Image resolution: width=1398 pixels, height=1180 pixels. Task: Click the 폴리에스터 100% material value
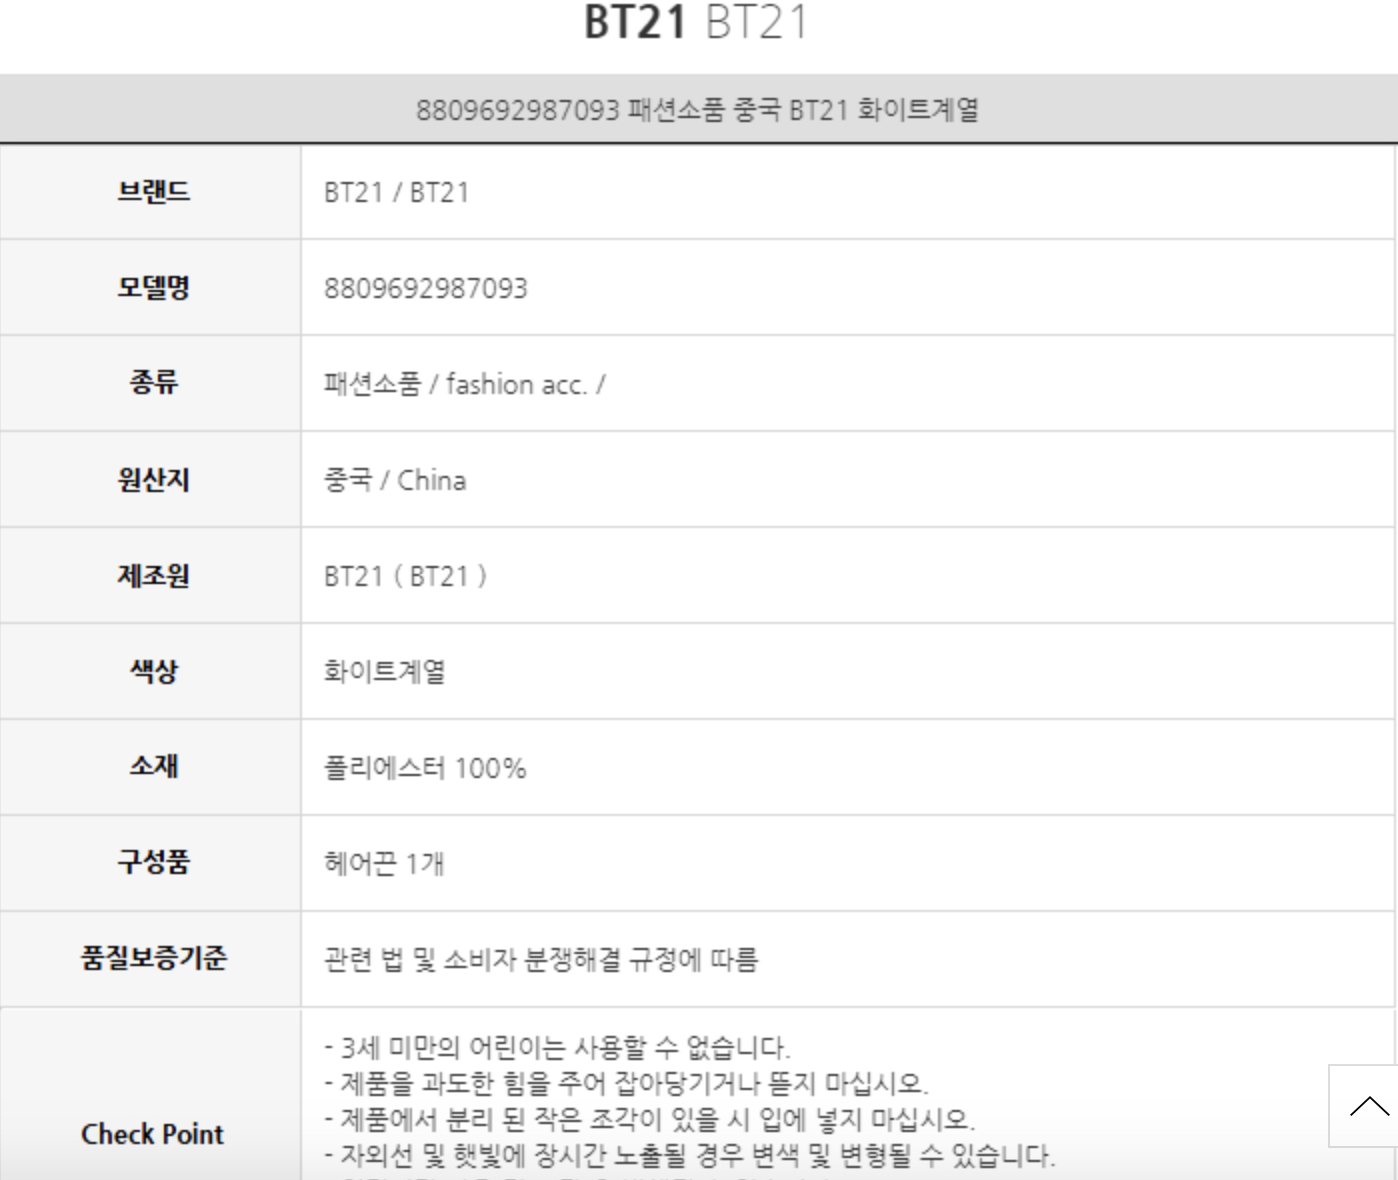point(425,768)
